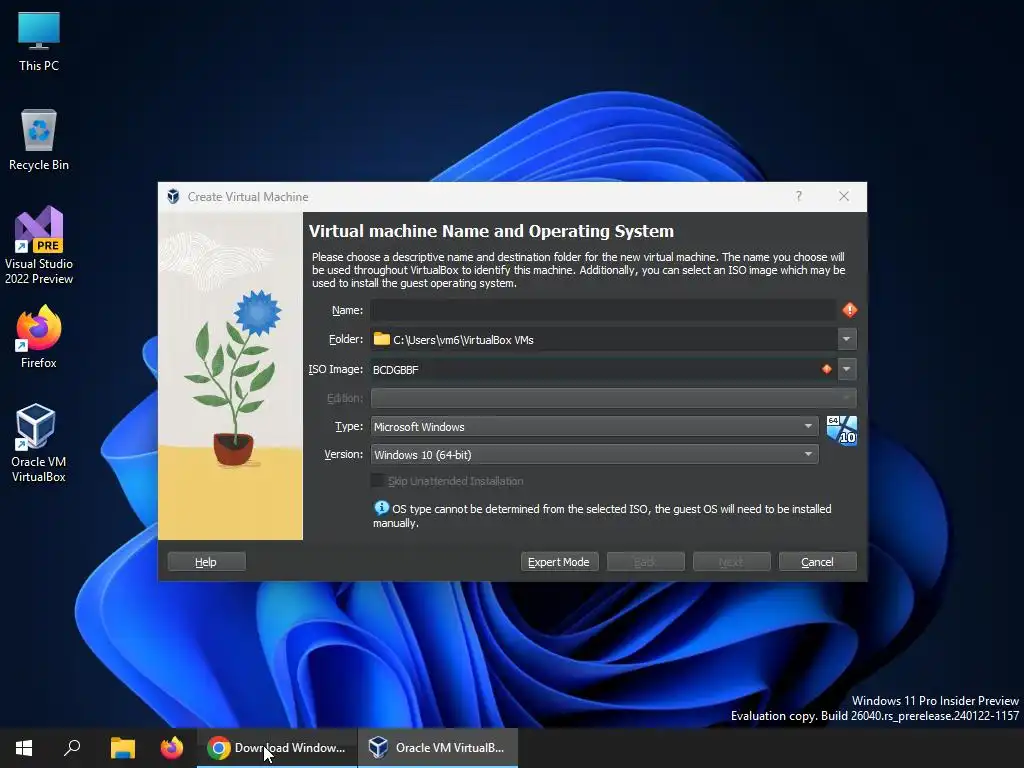1024x768 pixels.
Task: Click the Folder path C:\Users\vm6\VirtualBox VMs
Action: 463,340
